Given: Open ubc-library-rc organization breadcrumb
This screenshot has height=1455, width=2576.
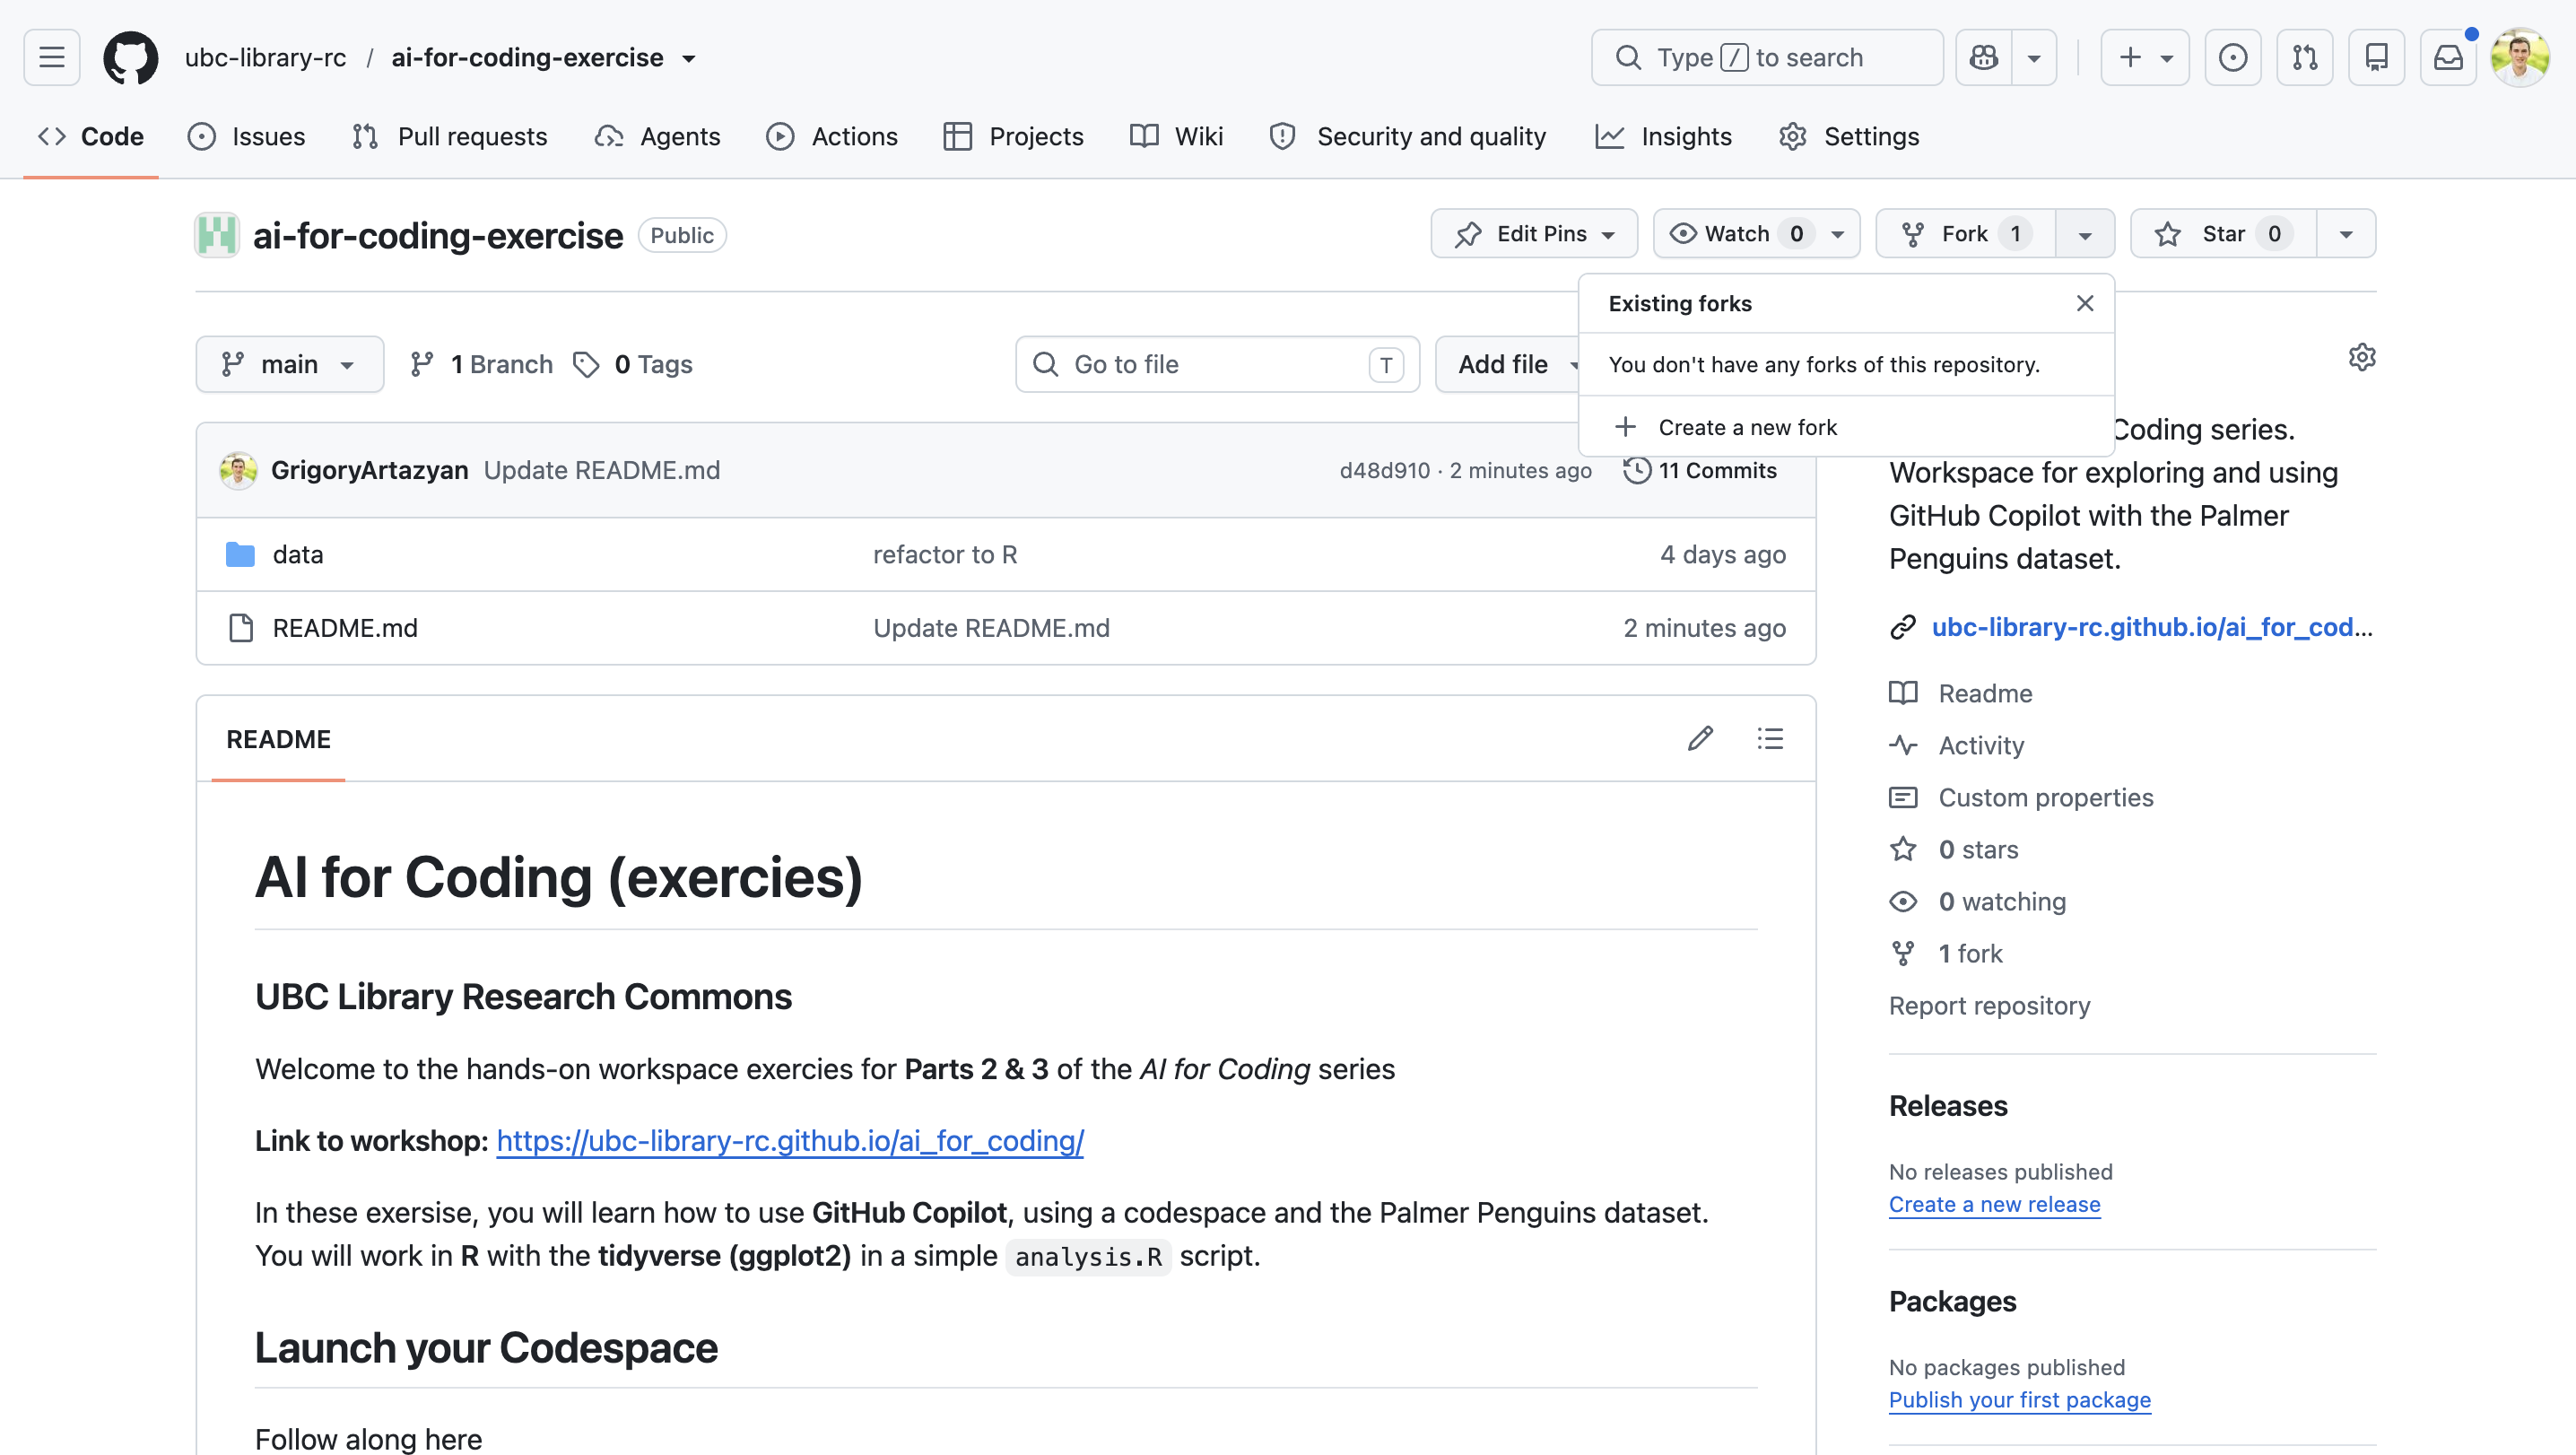Looking at the screenshot, I should 265,58.
